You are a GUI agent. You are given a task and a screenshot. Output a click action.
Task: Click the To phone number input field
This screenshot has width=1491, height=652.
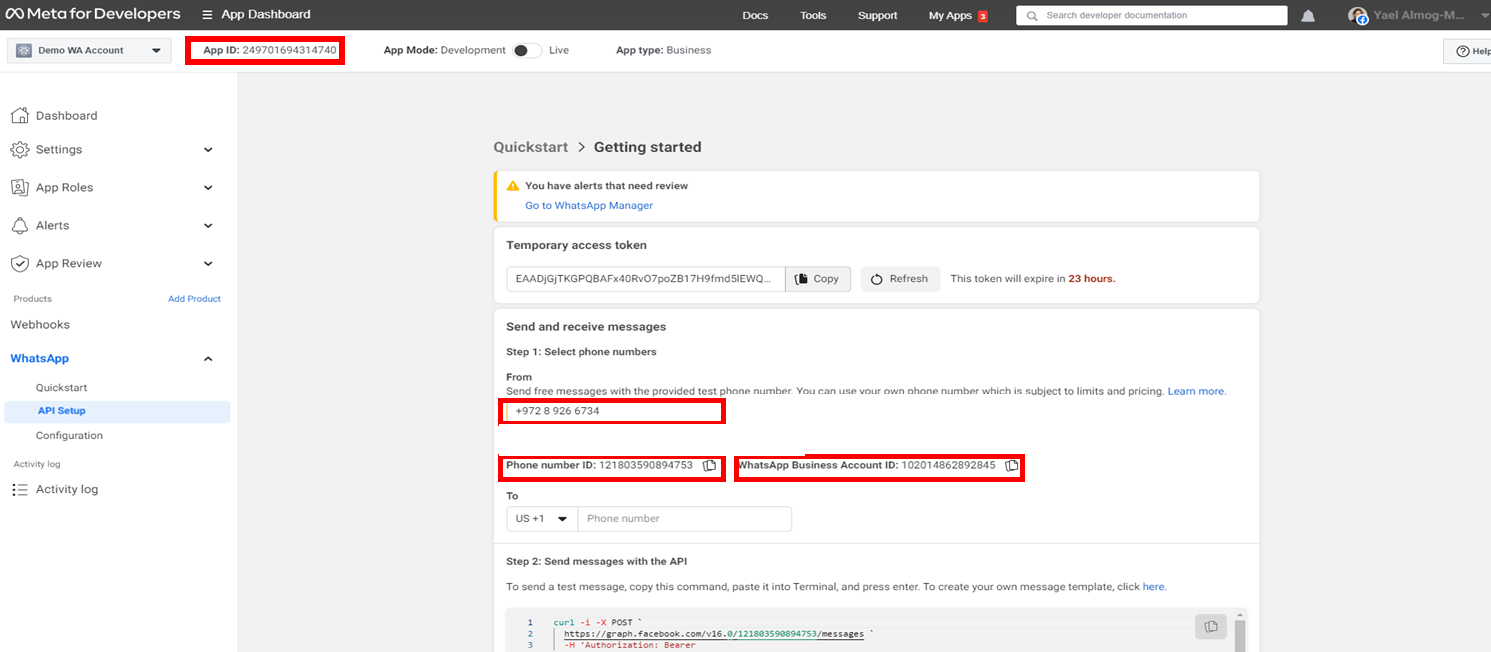pyautogui.click(x=684, y=519)
